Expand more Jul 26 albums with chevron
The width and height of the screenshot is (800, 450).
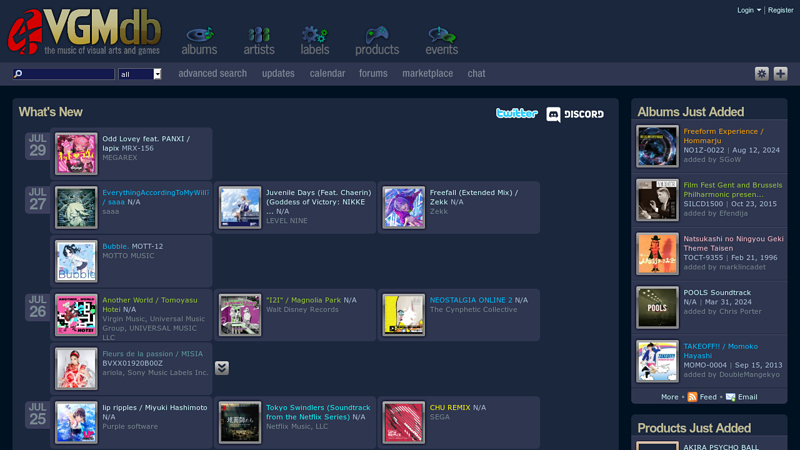[221, 368]
